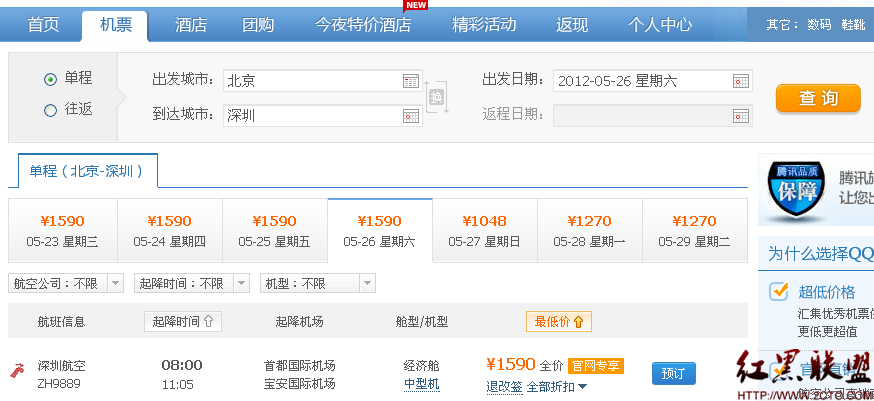Open the arrival city picker icon

pyautogui.click(x=411, y=116)
